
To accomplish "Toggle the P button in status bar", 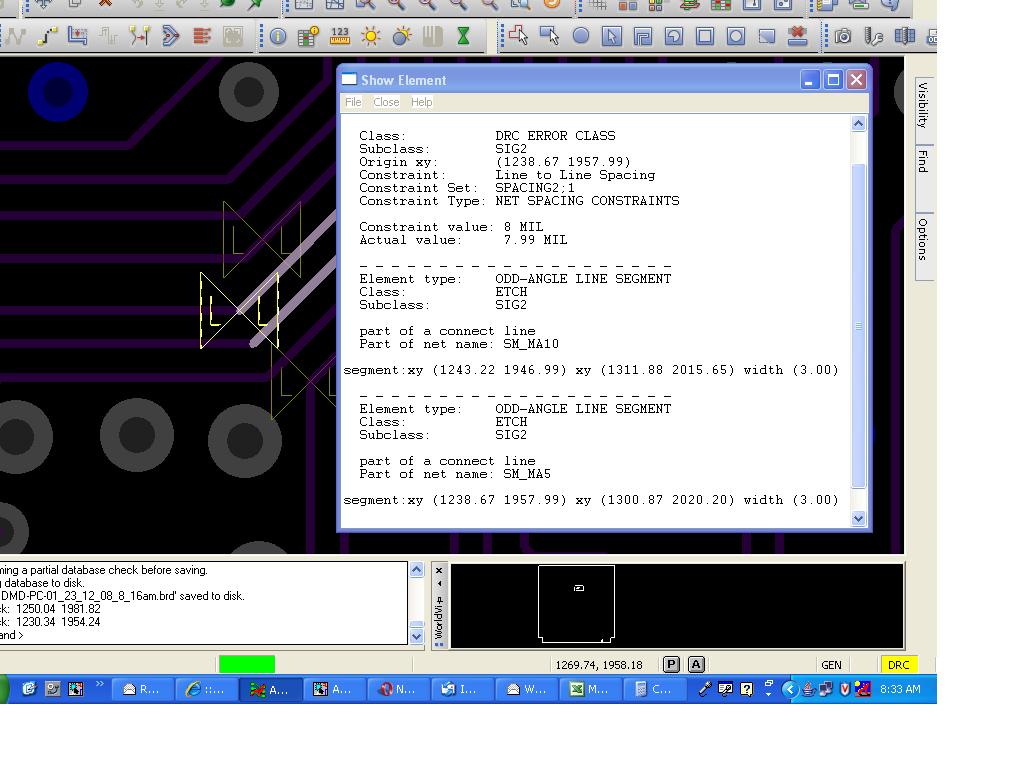I will point(671,664).
